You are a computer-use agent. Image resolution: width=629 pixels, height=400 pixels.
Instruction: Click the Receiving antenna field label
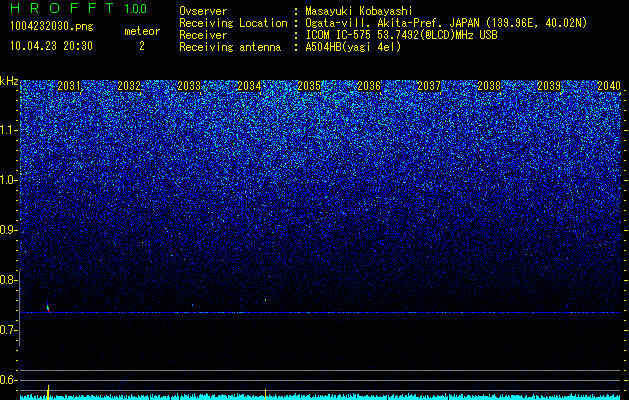(x=230, y=47)
